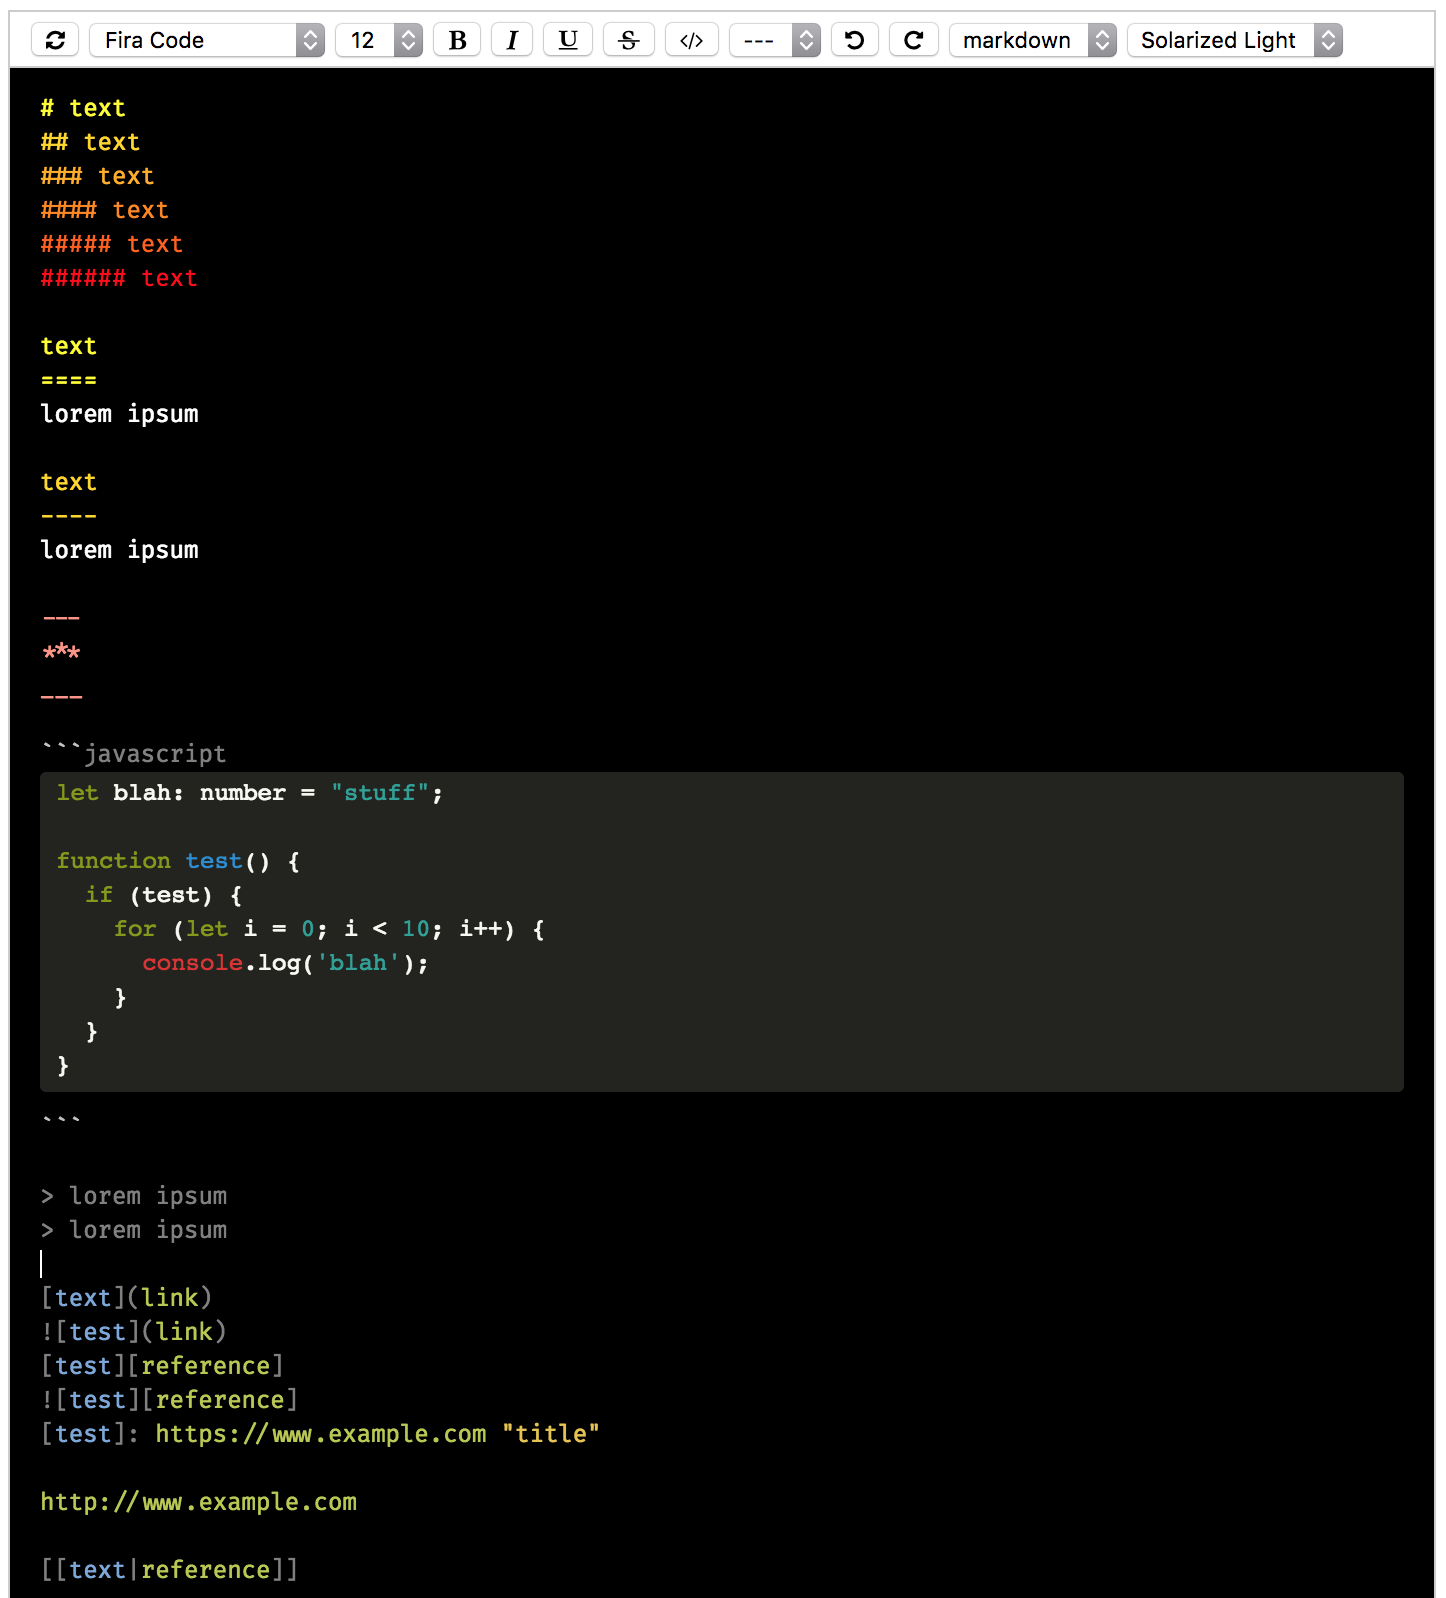Click the '[test]: https://www.example.com' definition

[x=320, y=1434]
